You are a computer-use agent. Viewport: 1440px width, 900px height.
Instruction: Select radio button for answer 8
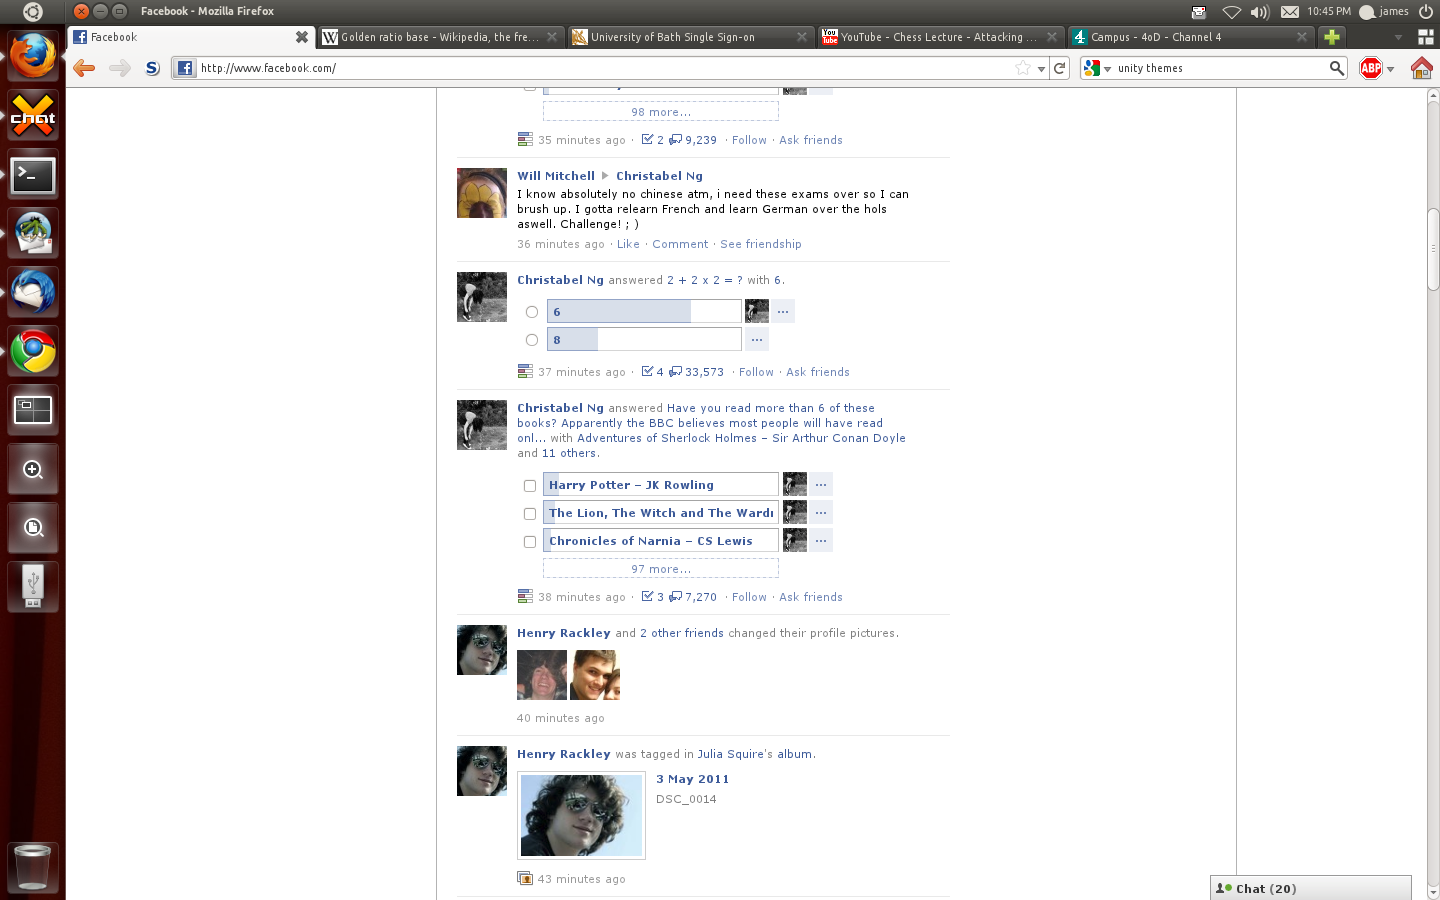coord(532,340)
